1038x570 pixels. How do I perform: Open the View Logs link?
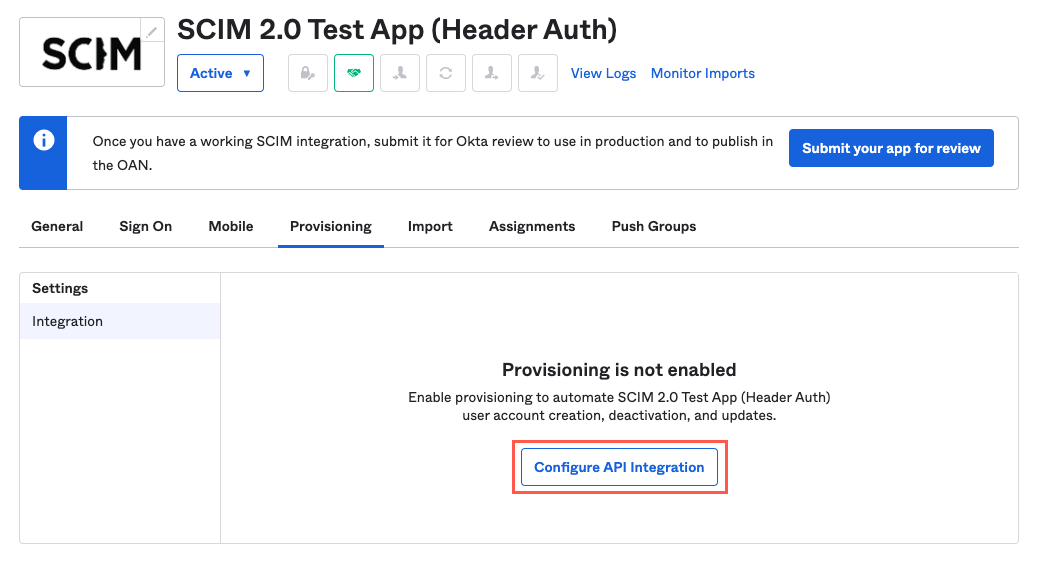coord(603,73)
